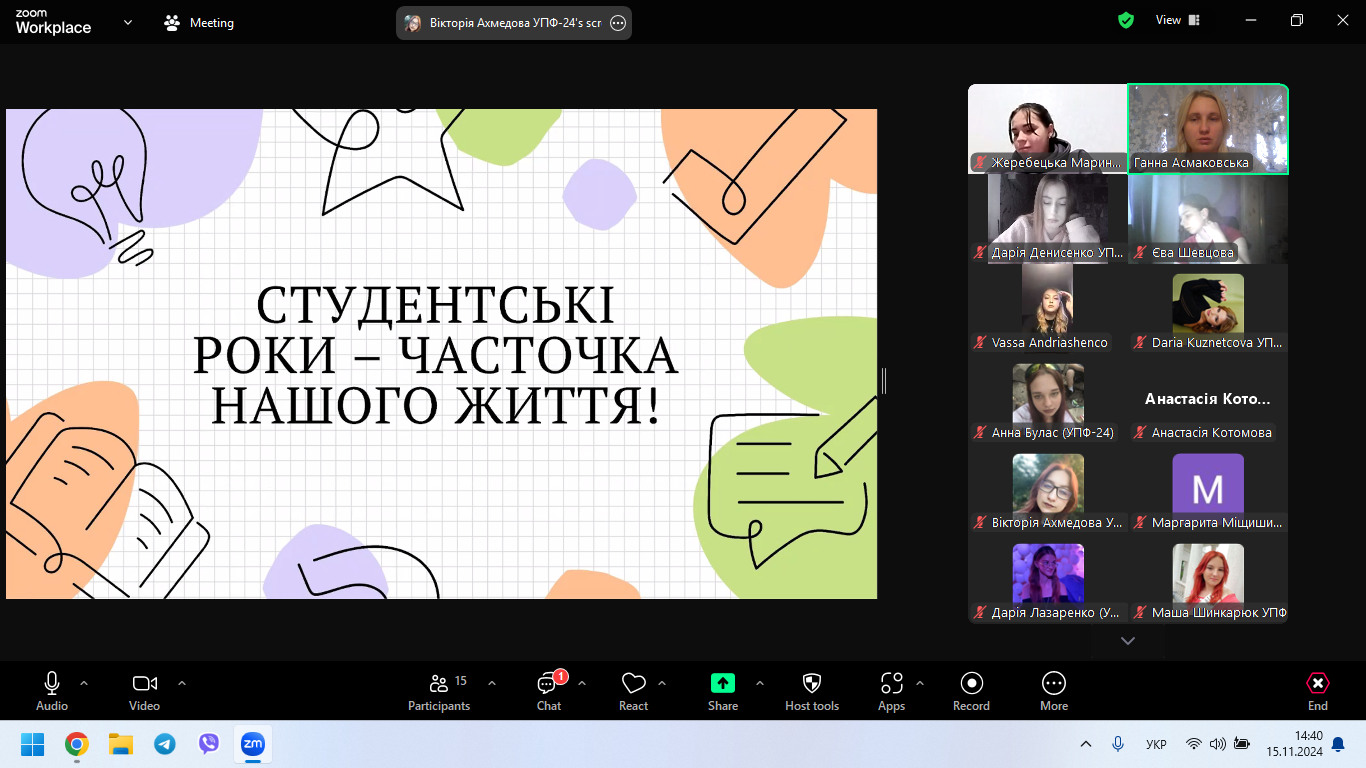The height and width of the screenshot is (768, 1366).
Task: Click the taskbar microphone tray icon
Action: point(1118,744)
